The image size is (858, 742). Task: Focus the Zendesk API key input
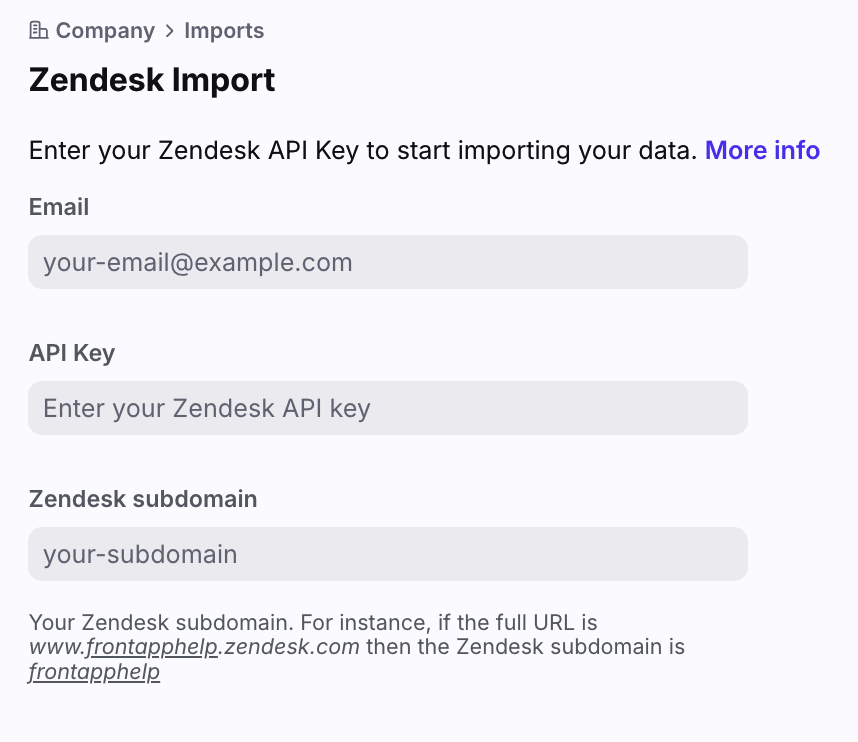coord(388,408)
